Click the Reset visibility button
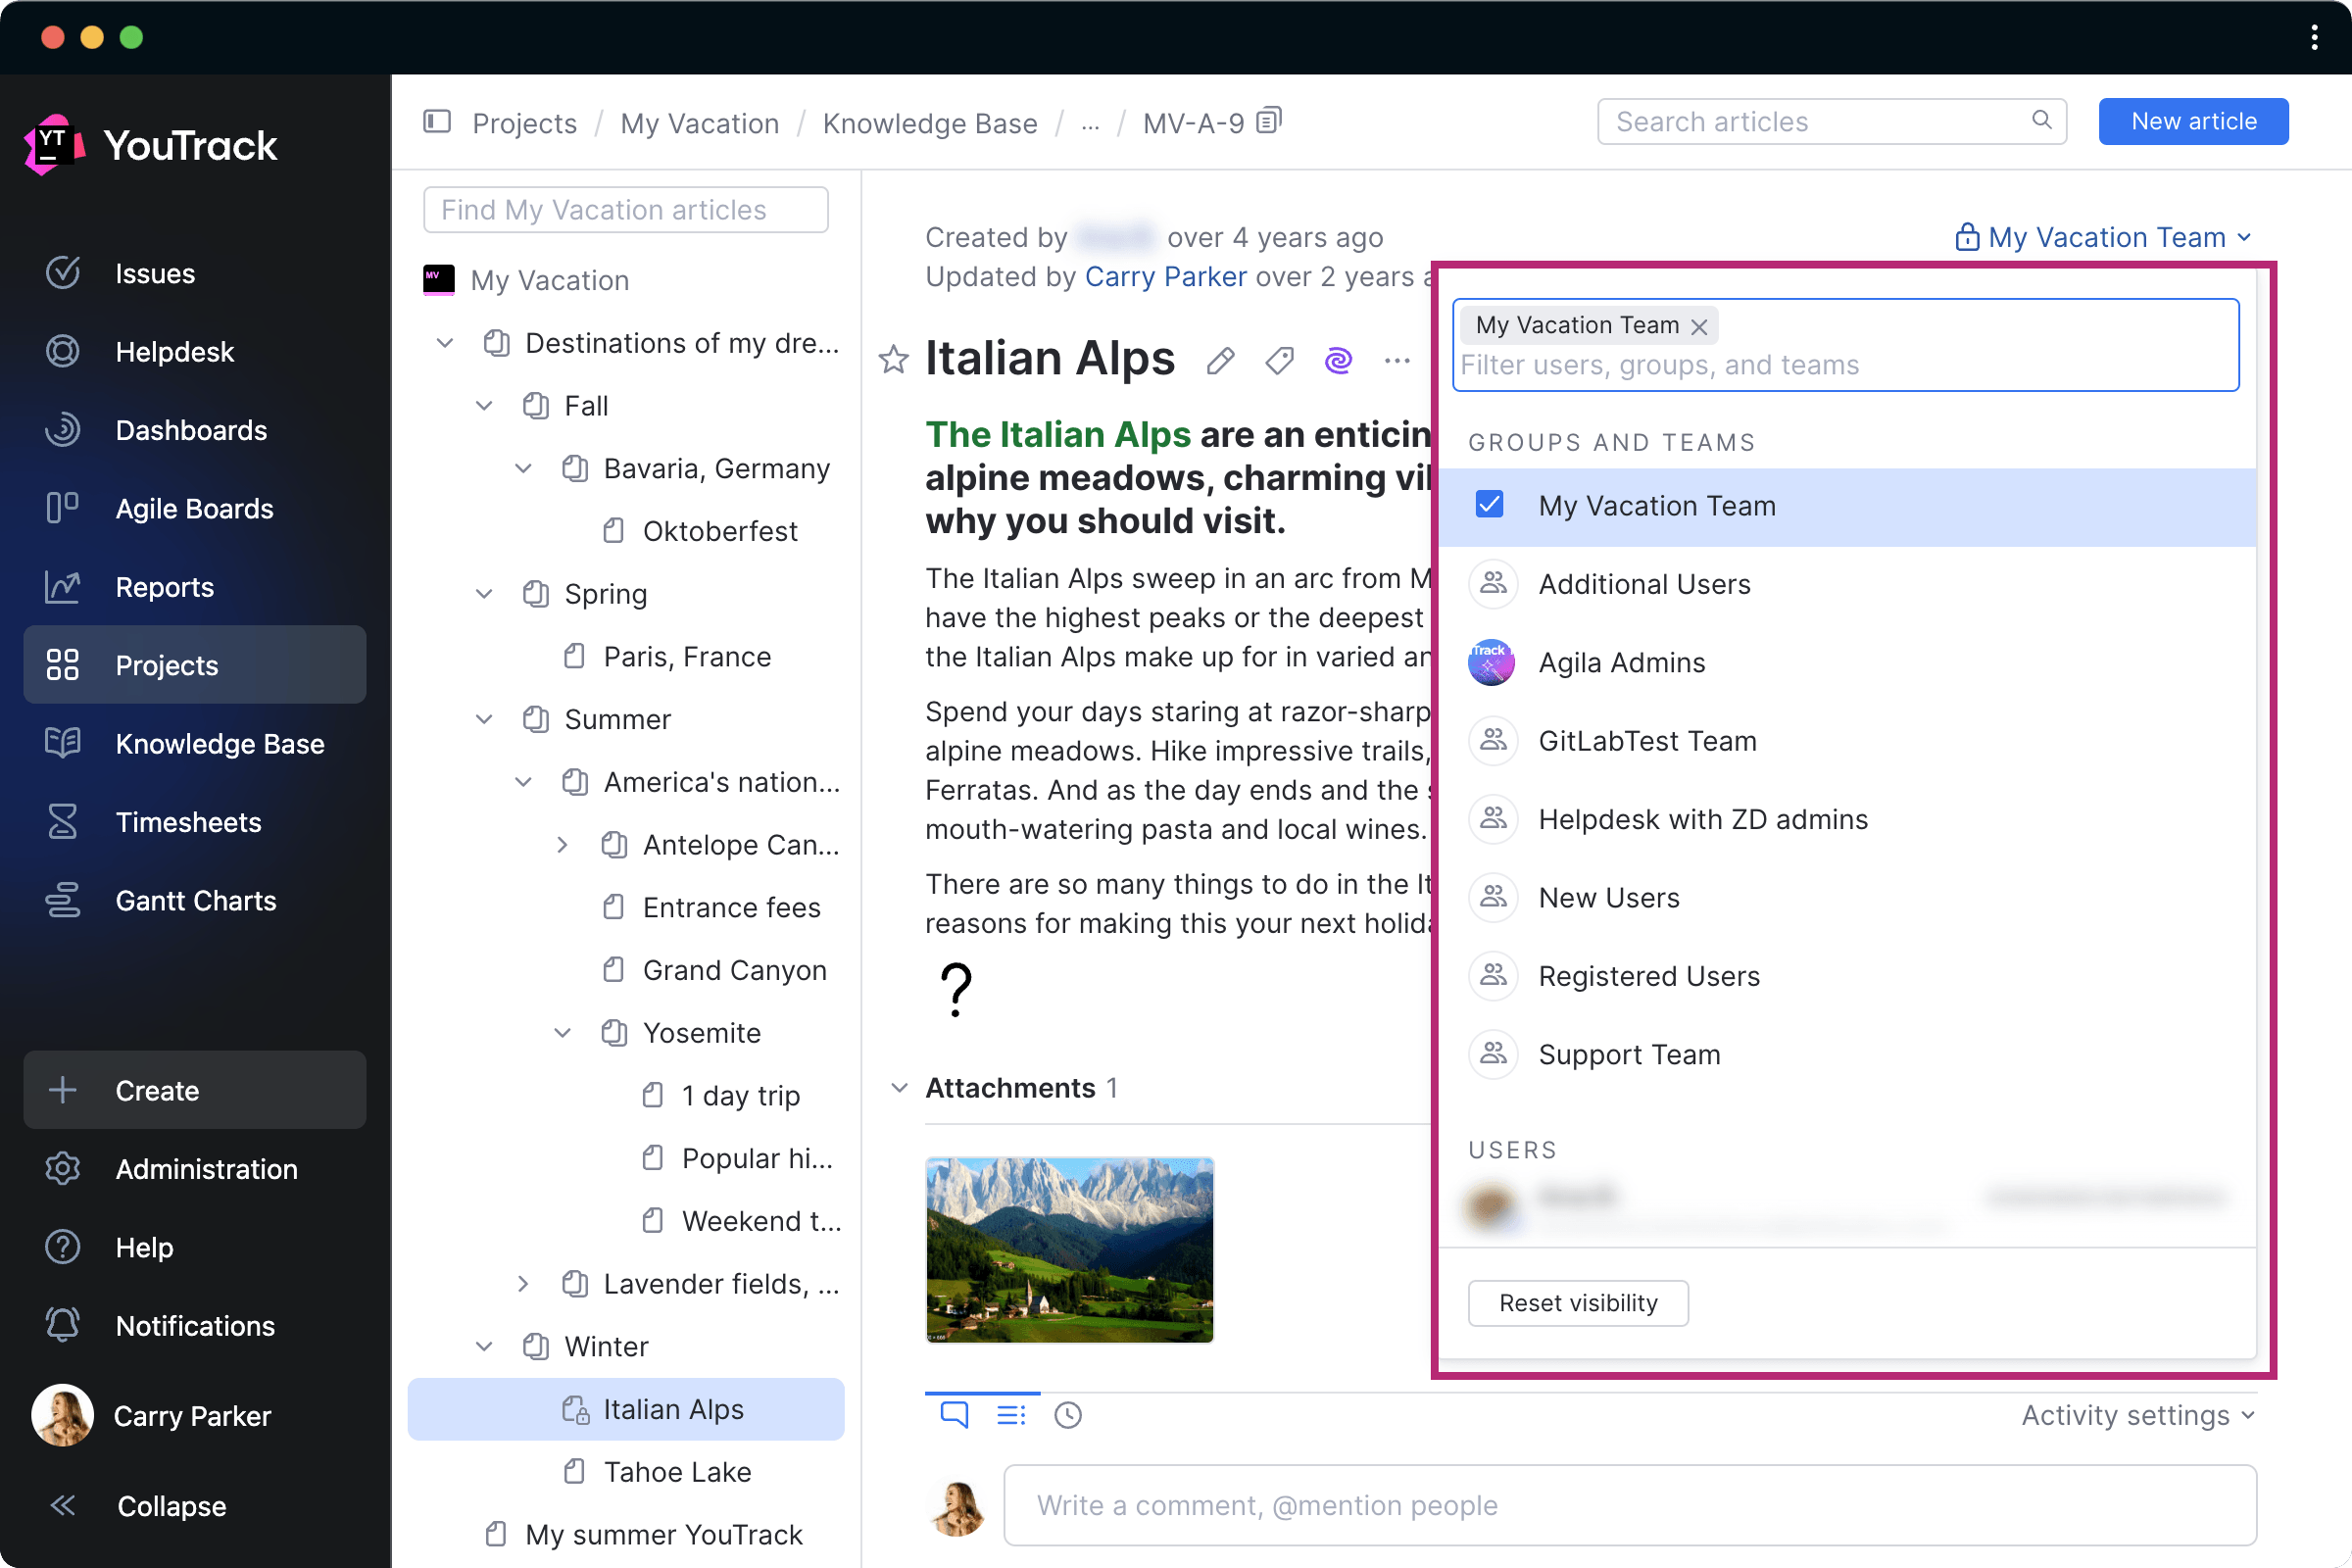This screenshot has width=2352, height=1568. [x=1577, y=1302]
